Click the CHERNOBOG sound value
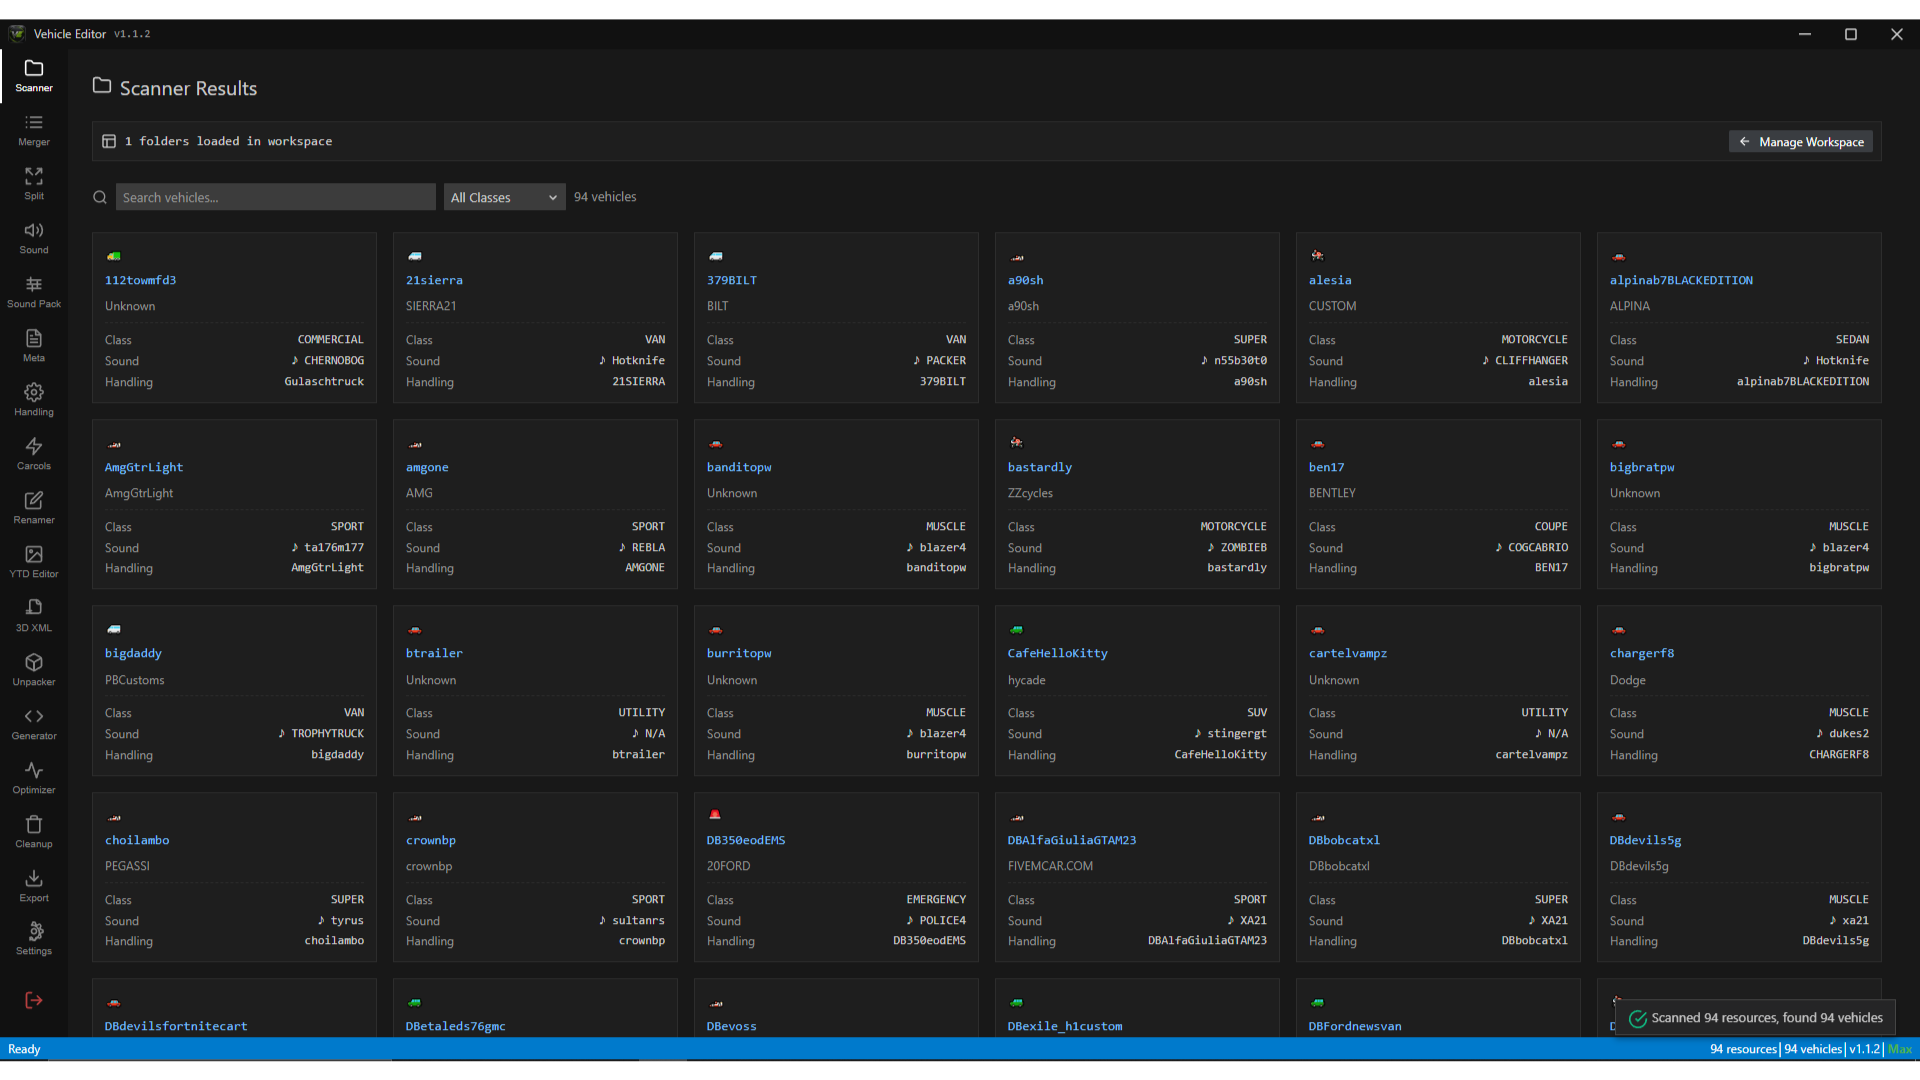This screenshot has height=1080, width=1920. coord(334,360)
